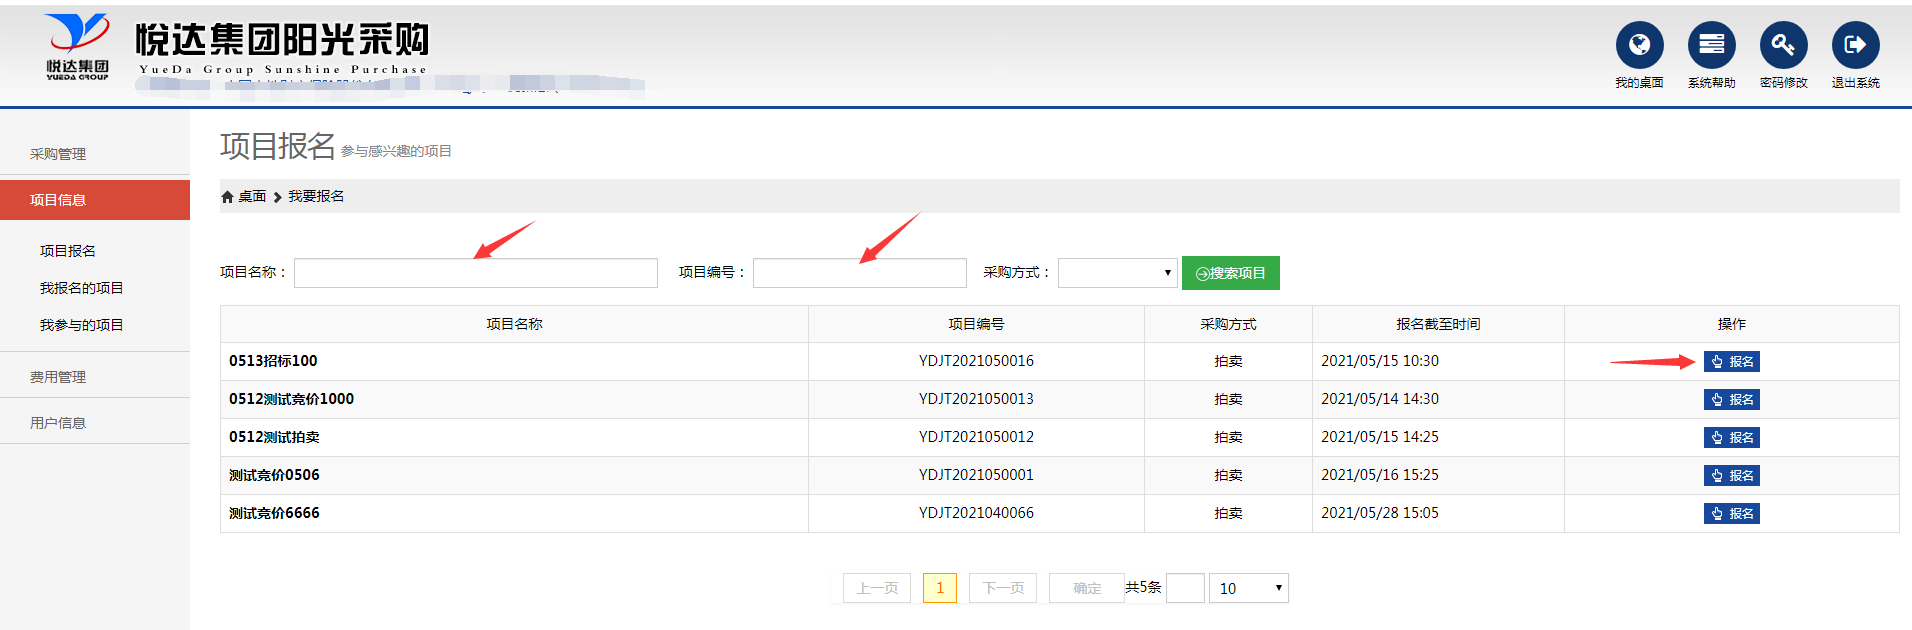
Task: Open 我的桌面 globe icon
Action: (x=1639, y=45)
